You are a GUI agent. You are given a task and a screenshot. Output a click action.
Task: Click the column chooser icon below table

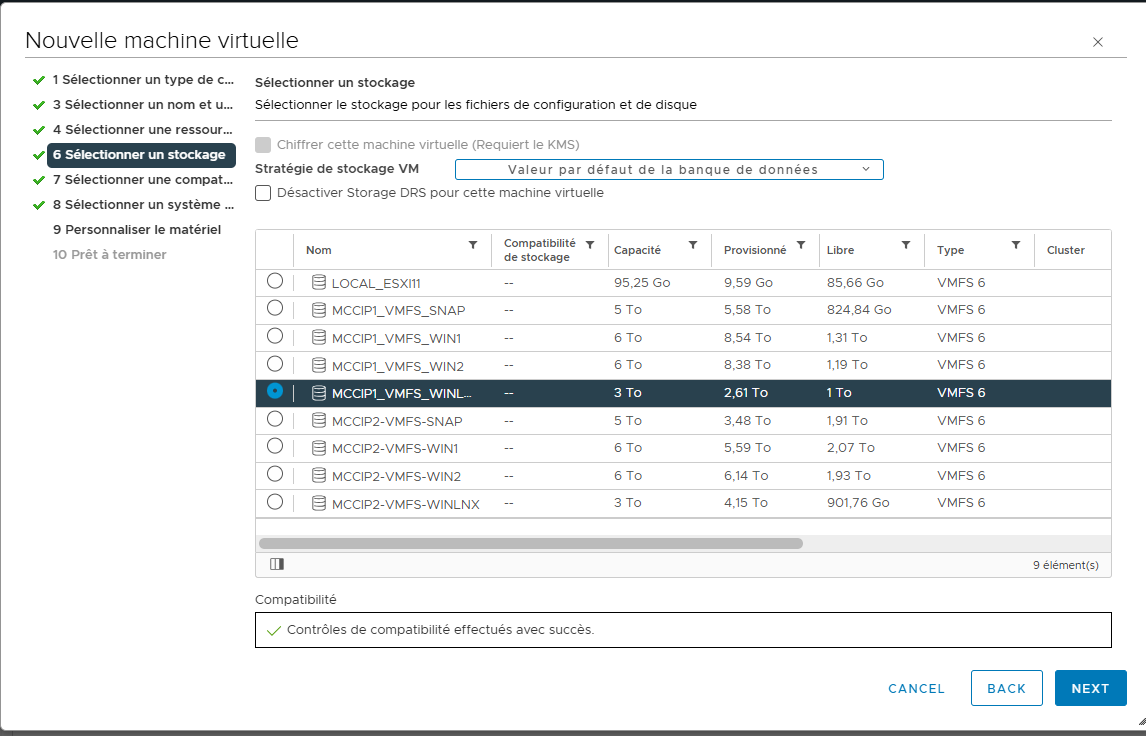click(277, 565)
